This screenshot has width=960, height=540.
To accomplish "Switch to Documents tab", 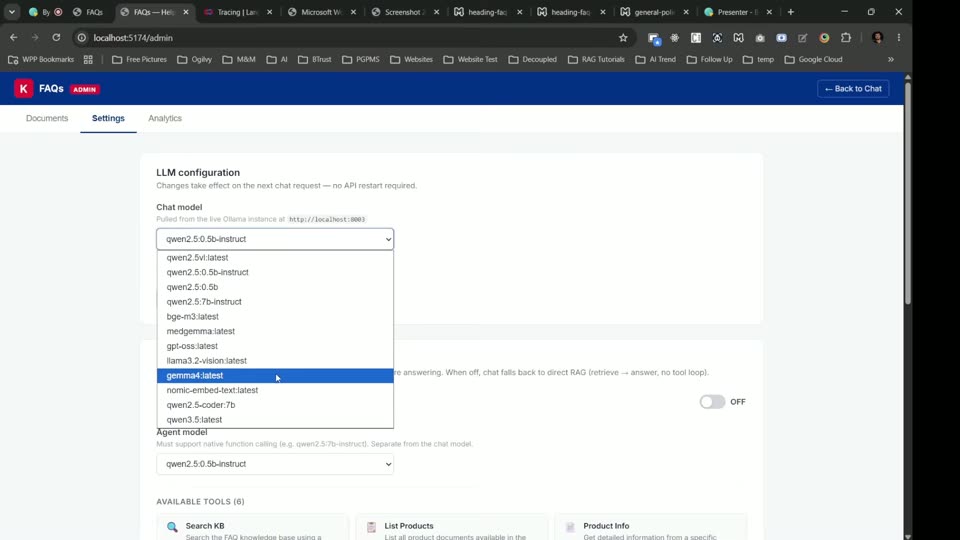I will pyautogui.click(x=47, y=118).
